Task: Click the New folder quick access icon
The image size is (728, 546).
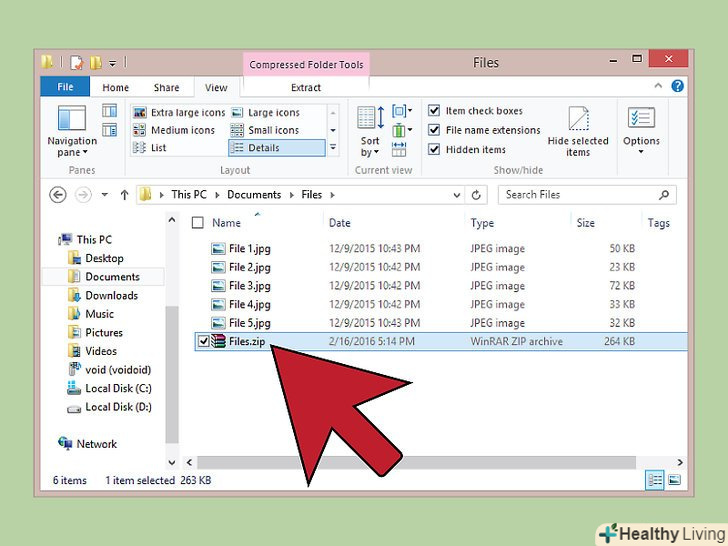Action: 96,62
